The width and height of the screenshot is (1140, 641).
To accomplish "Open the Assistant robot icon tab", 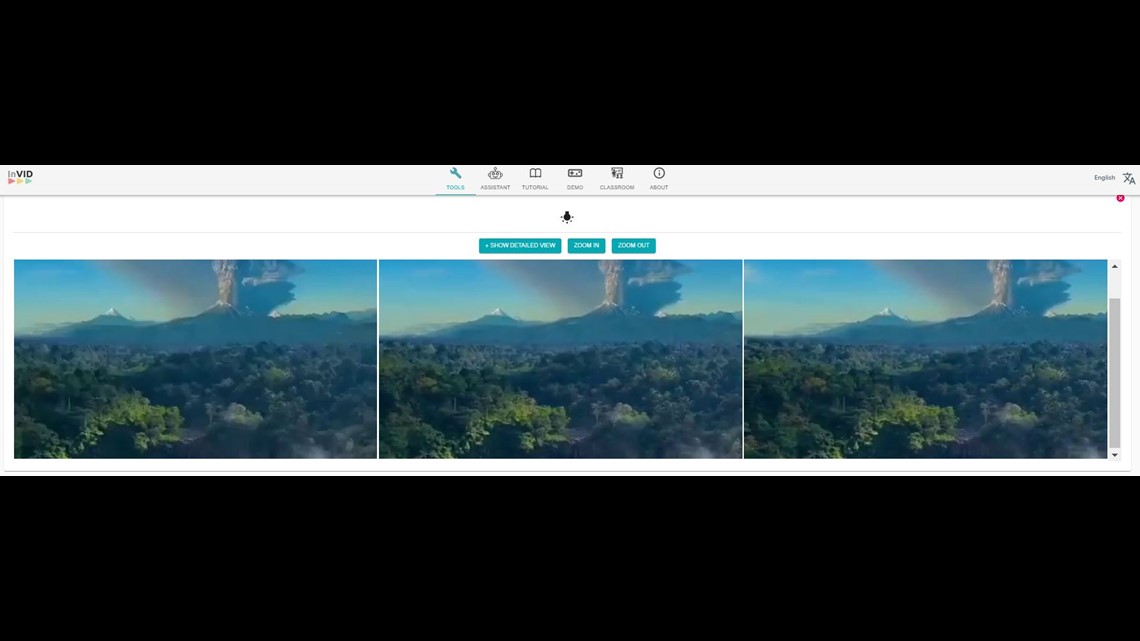I will [x=495, y=178].
